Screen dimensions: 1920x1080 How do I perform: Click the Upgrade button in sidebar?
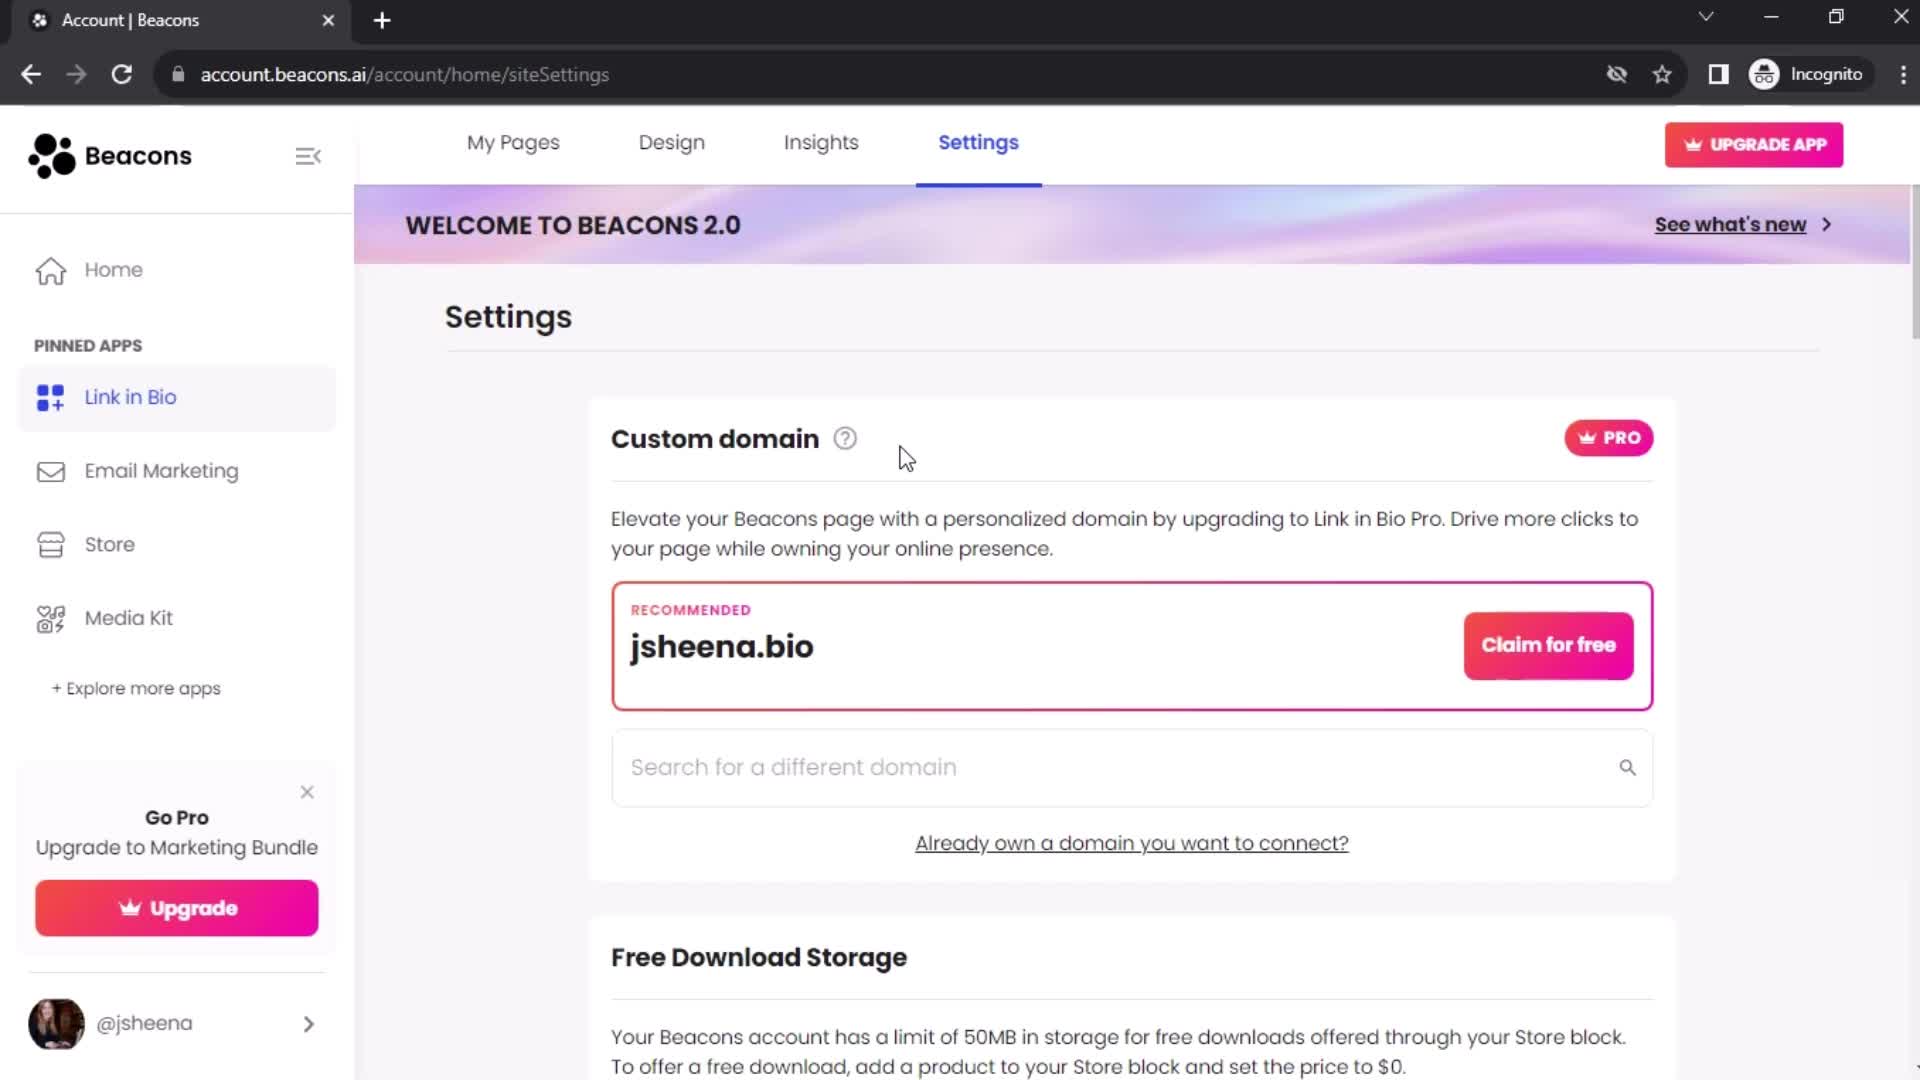[177, 908]
